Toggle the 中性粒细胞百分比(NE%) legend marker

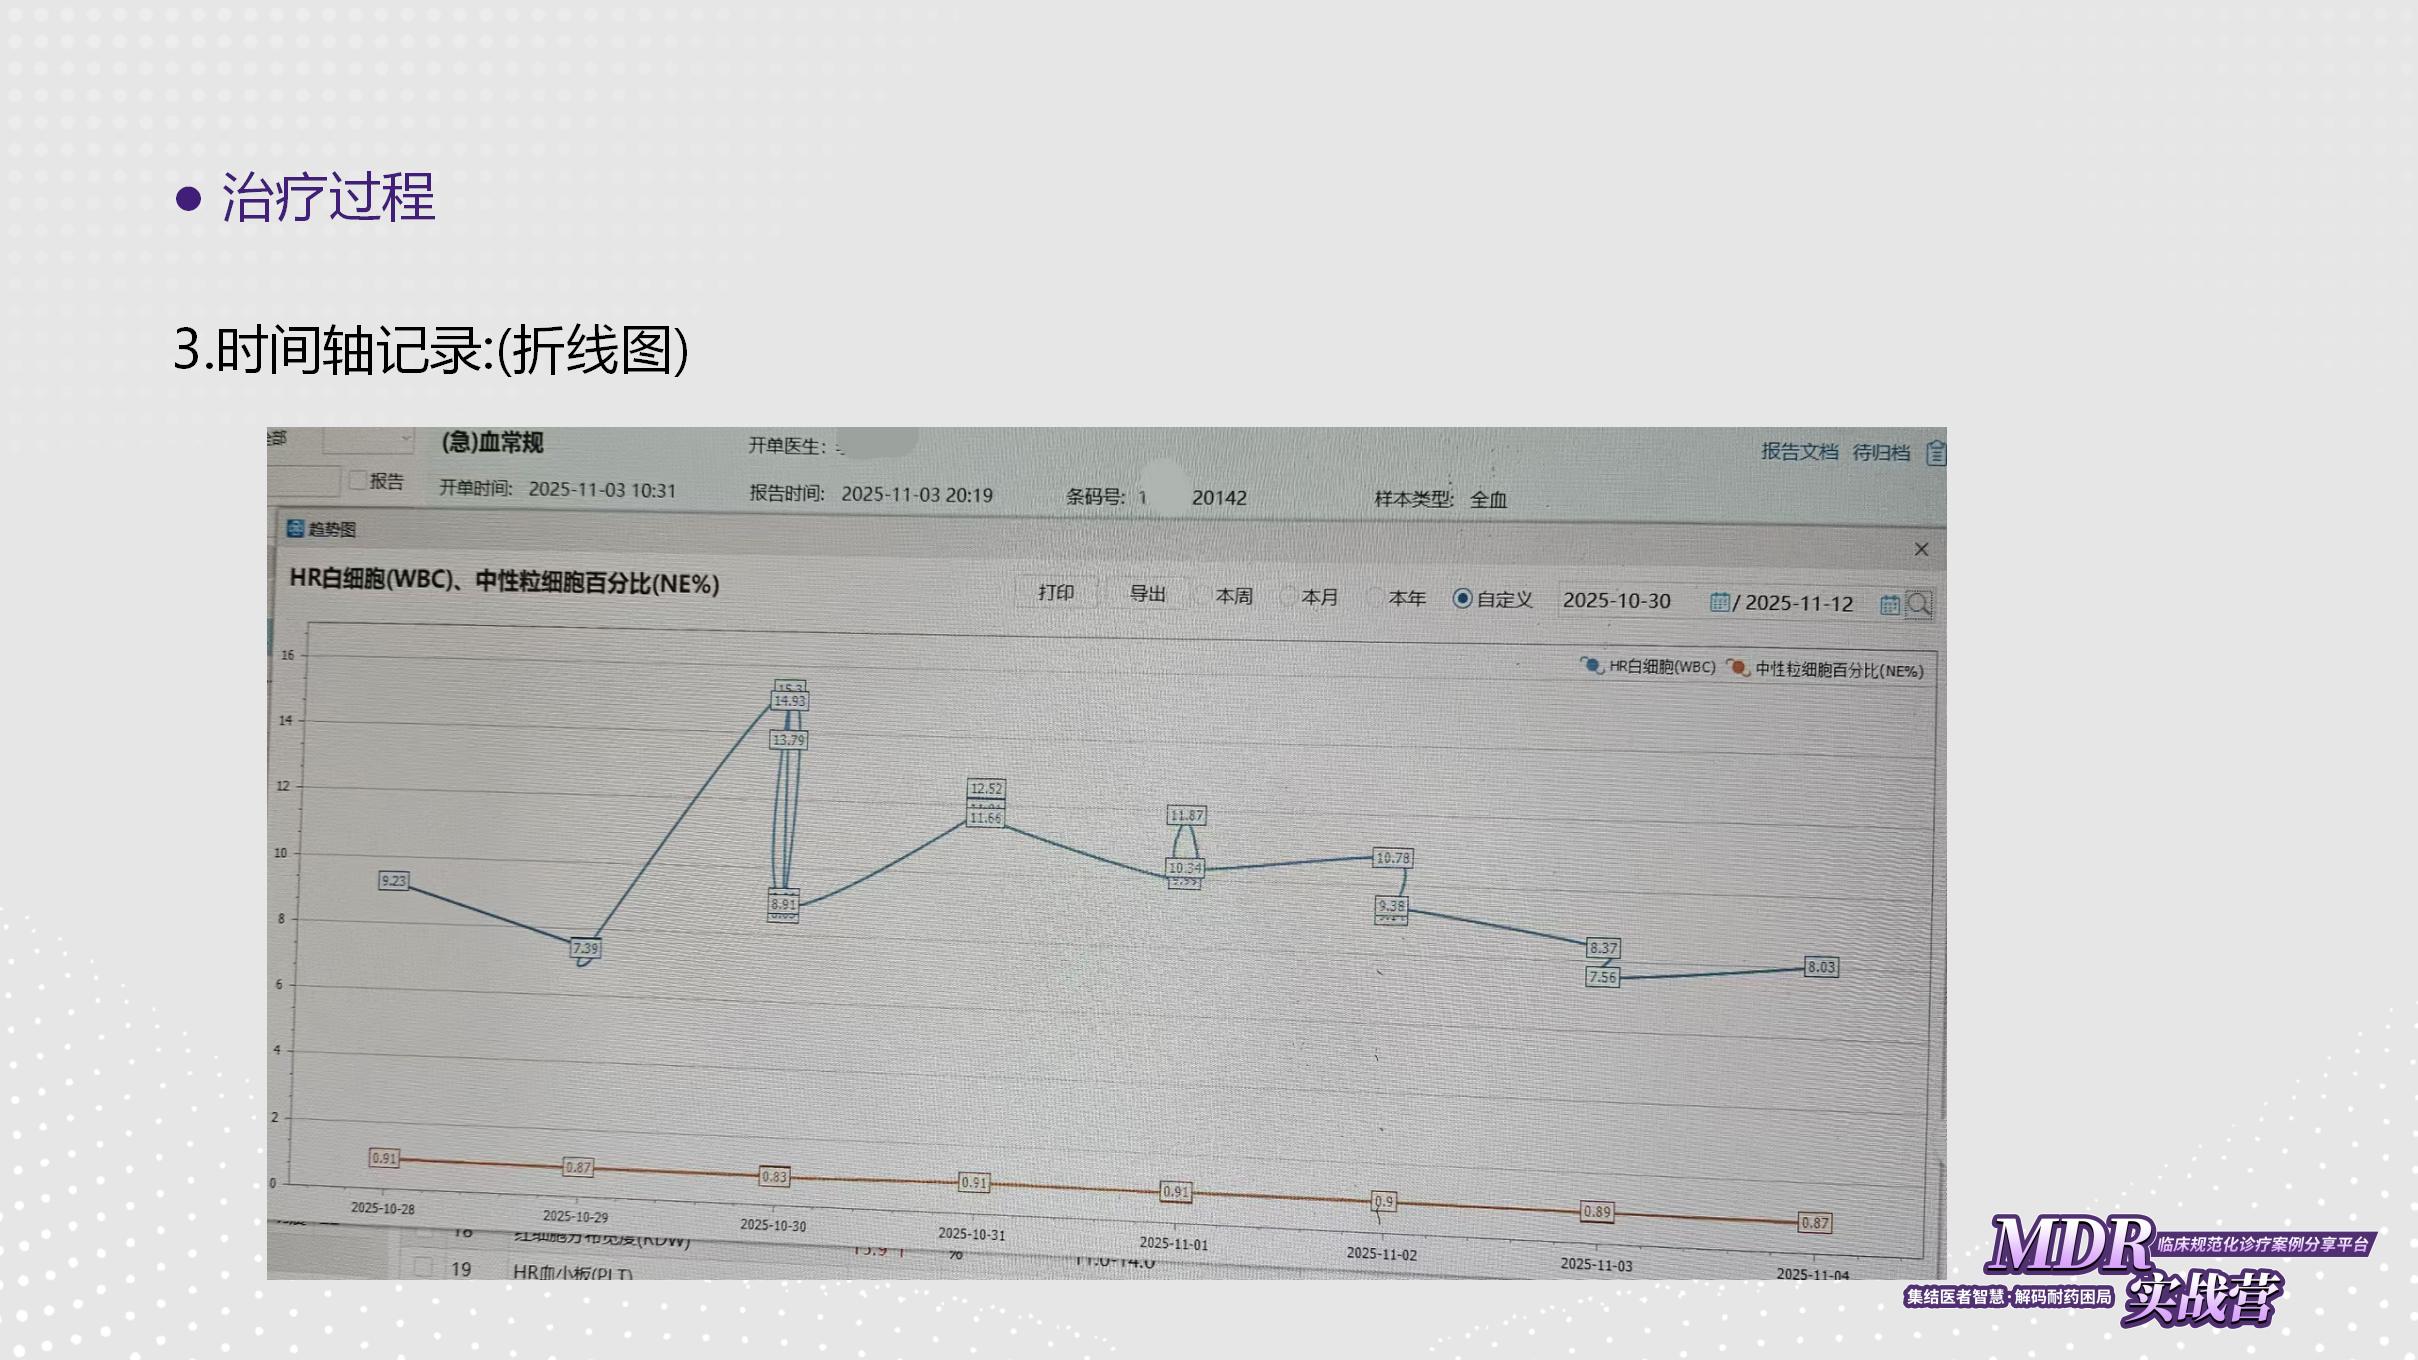pos(1738,667)
